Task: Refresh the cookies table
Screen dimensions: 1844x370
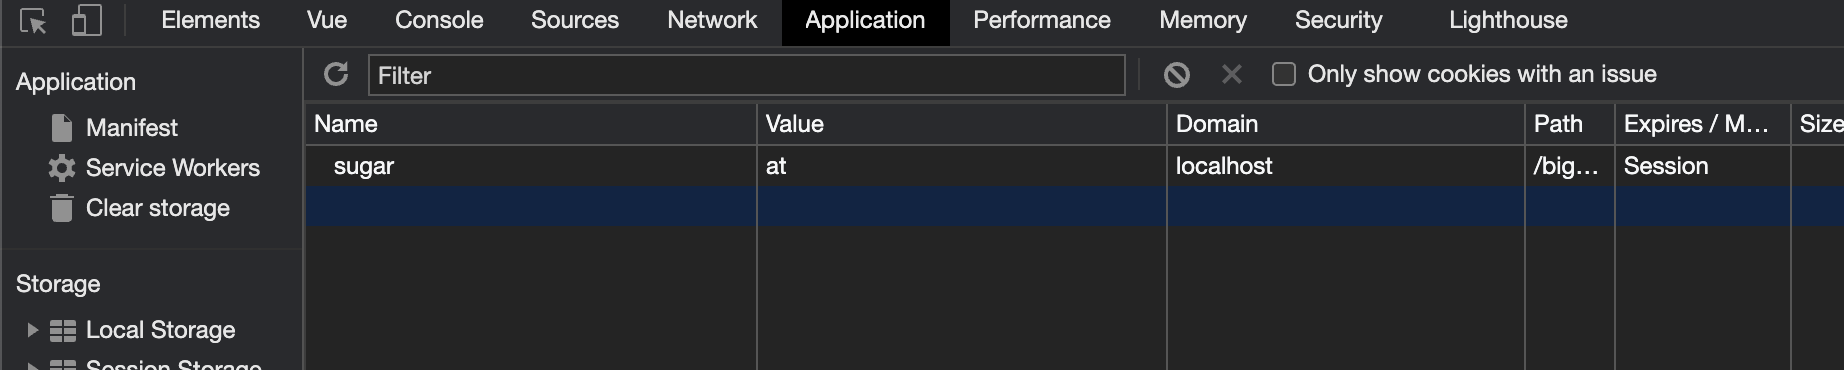Action: click(336, 74)
